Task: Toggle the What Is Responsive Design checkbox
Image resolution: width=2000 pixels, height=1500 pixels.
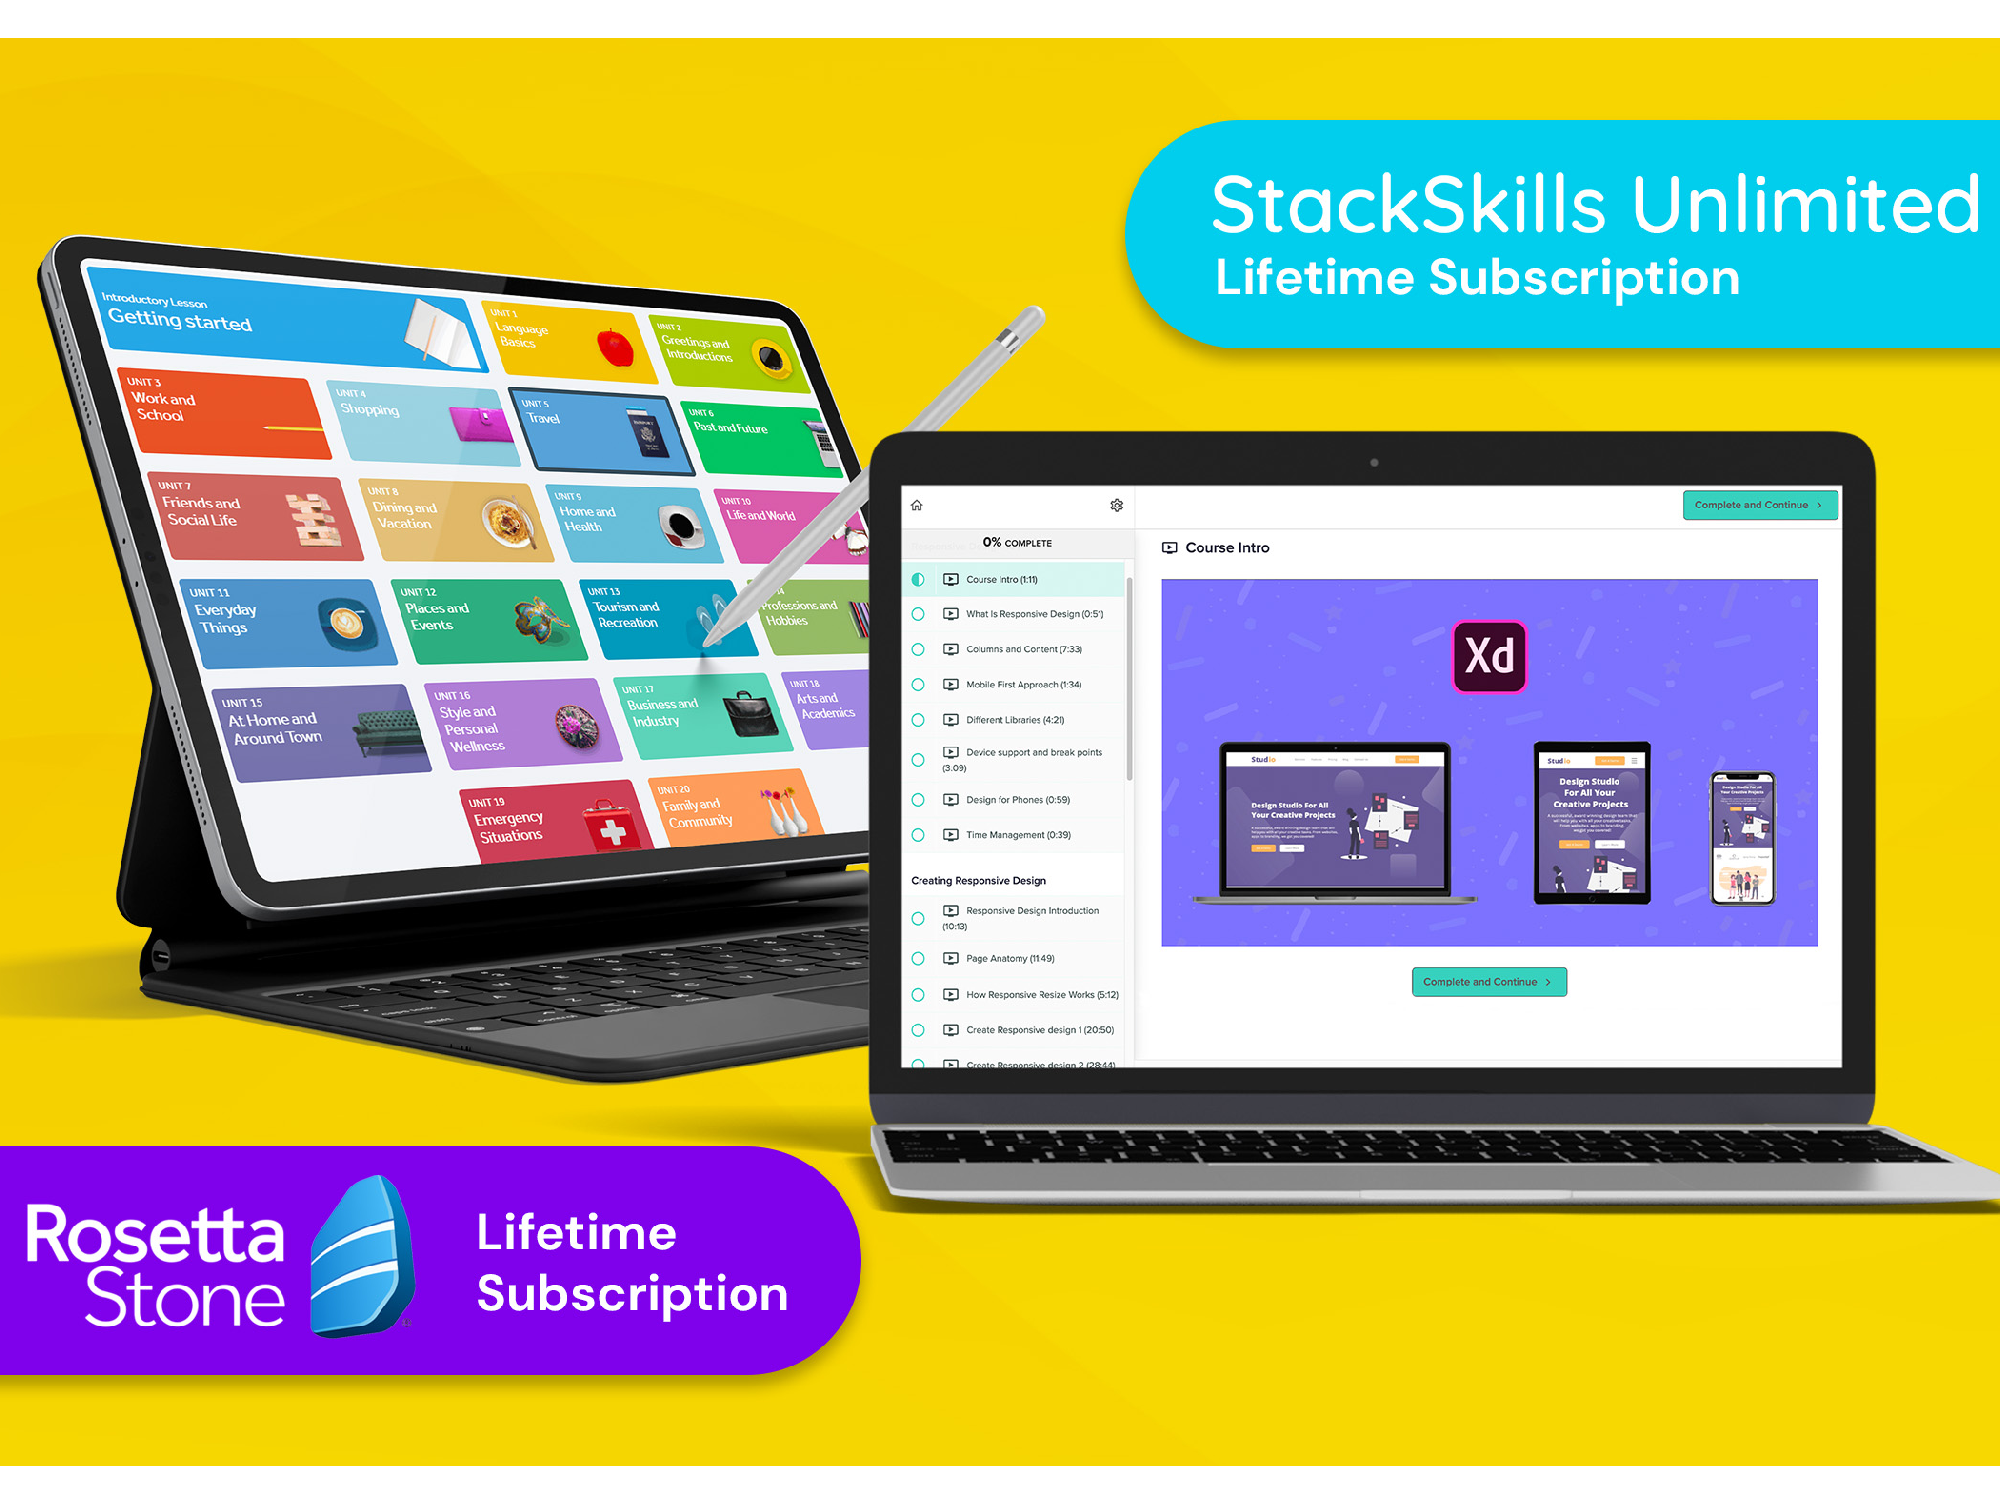Action: pyautogui.click(x=920, y=613)
